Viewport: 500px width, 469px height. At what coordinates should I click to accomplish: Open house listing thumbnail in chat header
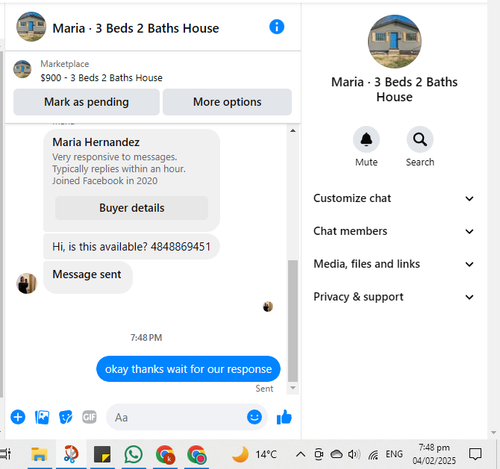click(x=31, y=27)
